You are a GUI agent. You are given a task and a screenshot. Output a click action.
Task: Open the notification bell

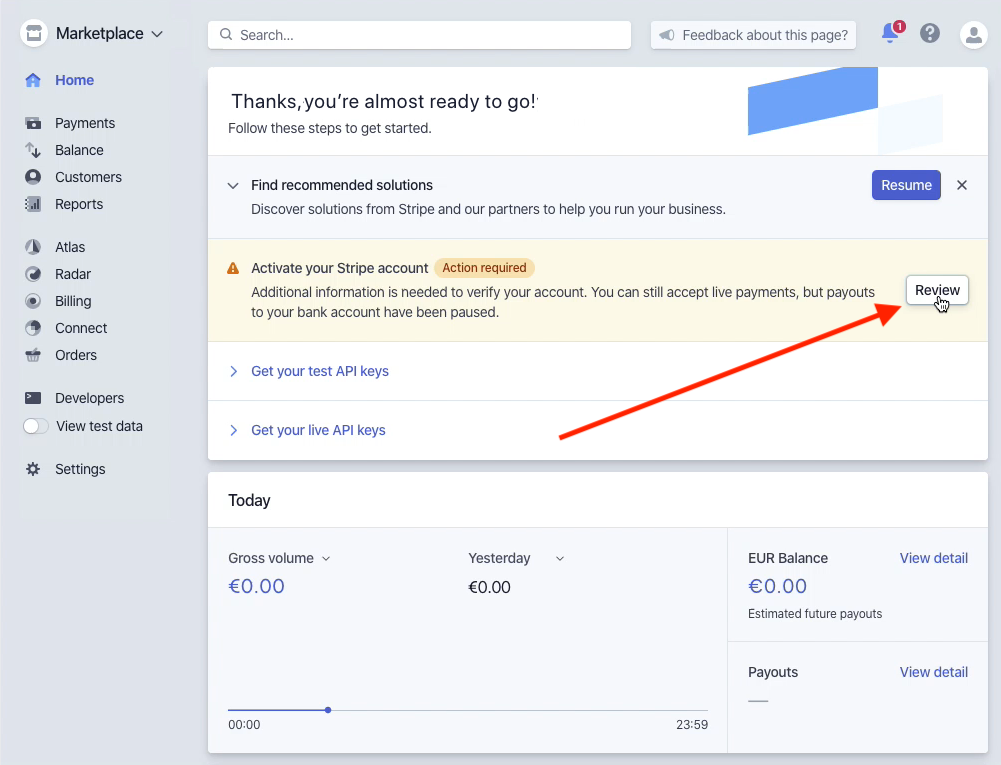coord(888,33)
